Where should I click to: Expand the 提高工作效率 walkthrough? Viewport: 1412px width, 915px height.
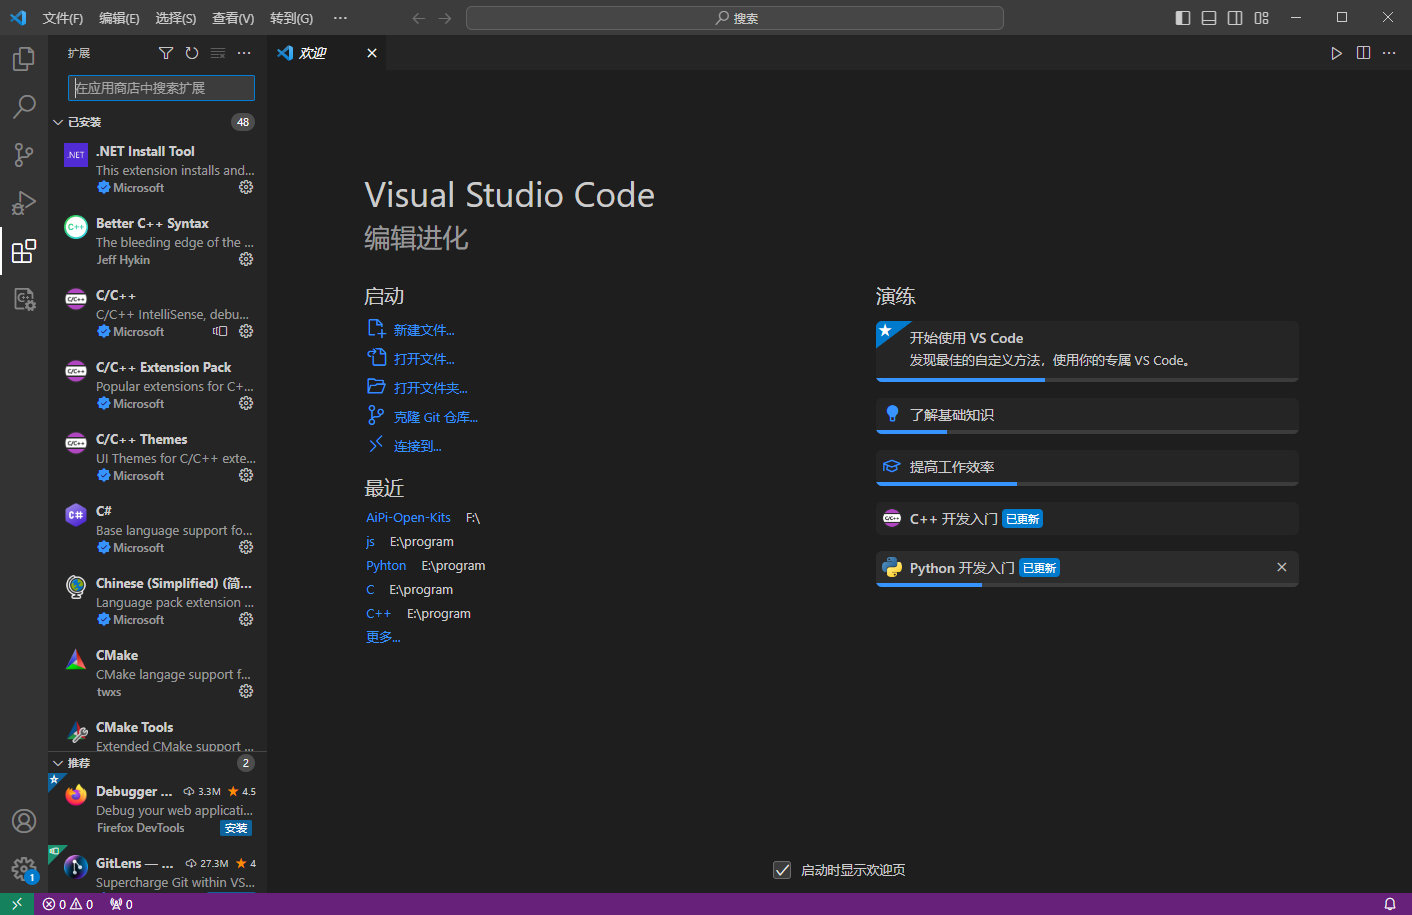pyautogui.click(x=1087, y=467)
